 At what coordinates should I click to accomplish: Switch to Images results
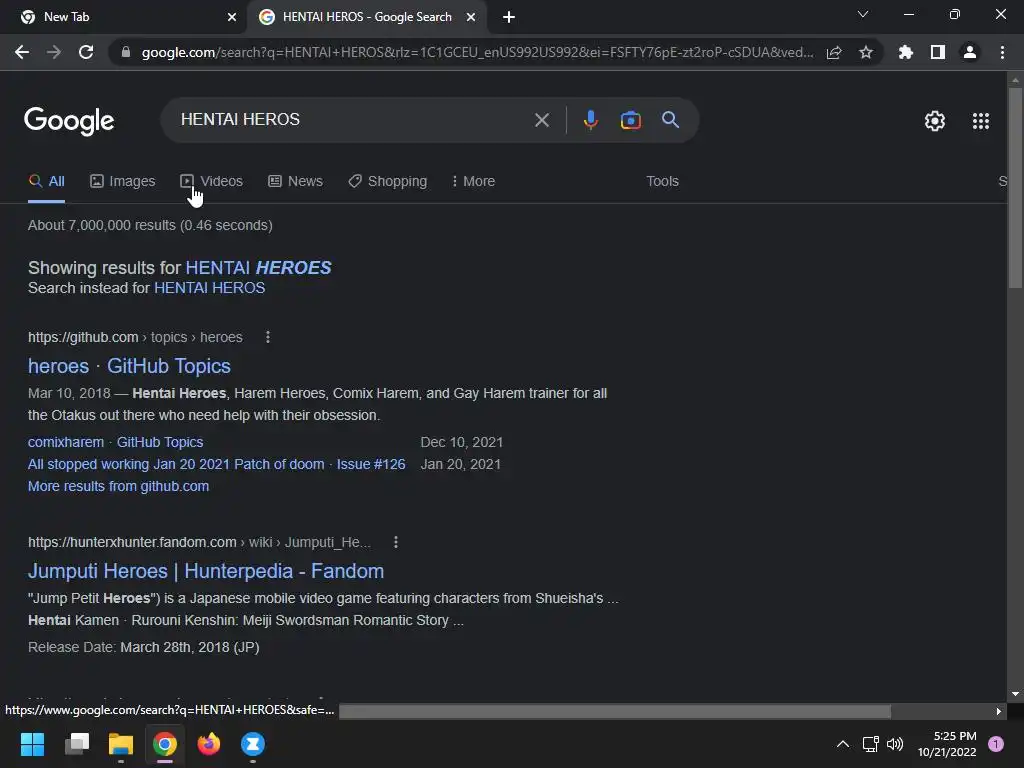[x=123, y=181]
